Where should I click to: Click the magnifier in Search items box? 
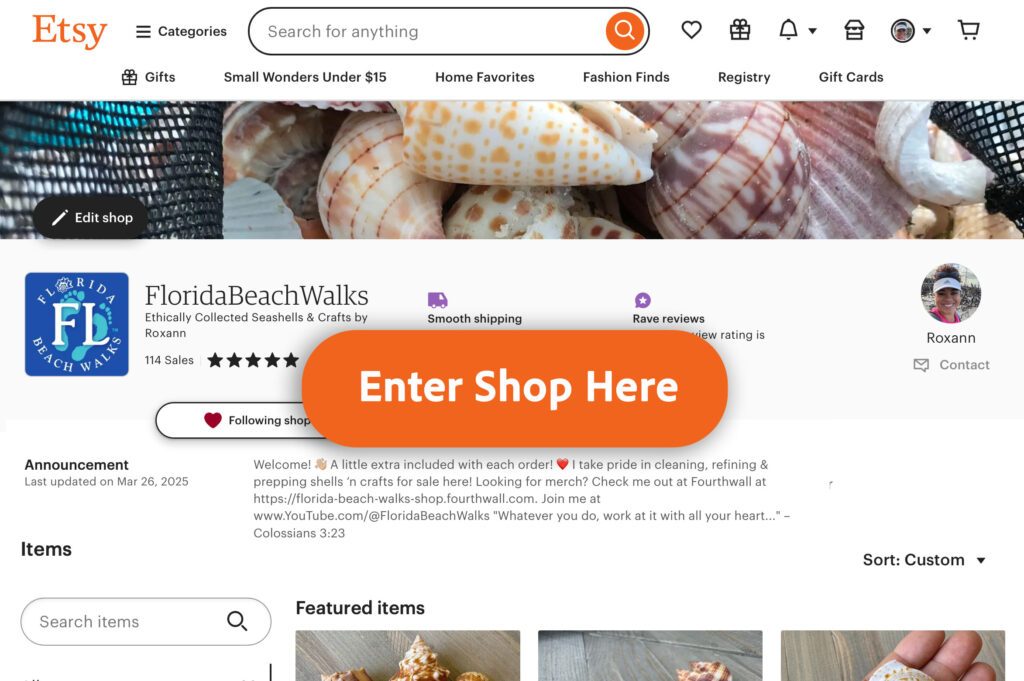coord(237,621)
